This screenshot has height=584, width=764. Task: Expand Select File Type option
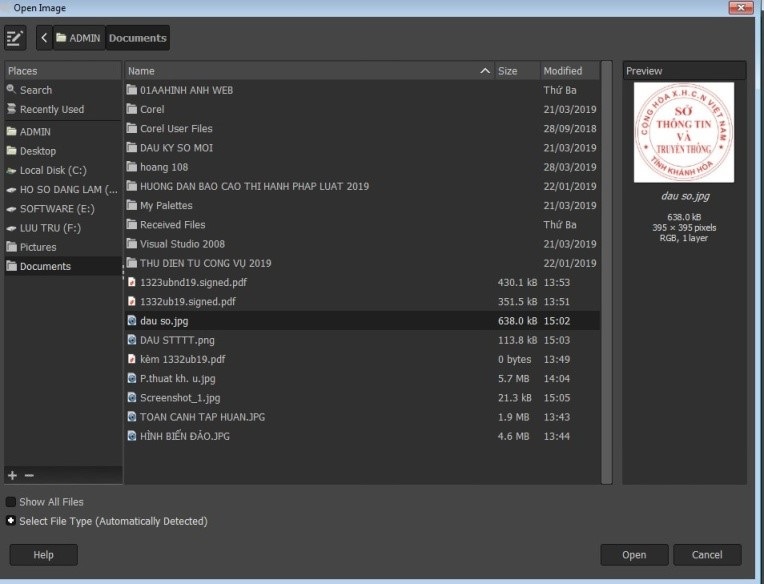click(11, 521)
